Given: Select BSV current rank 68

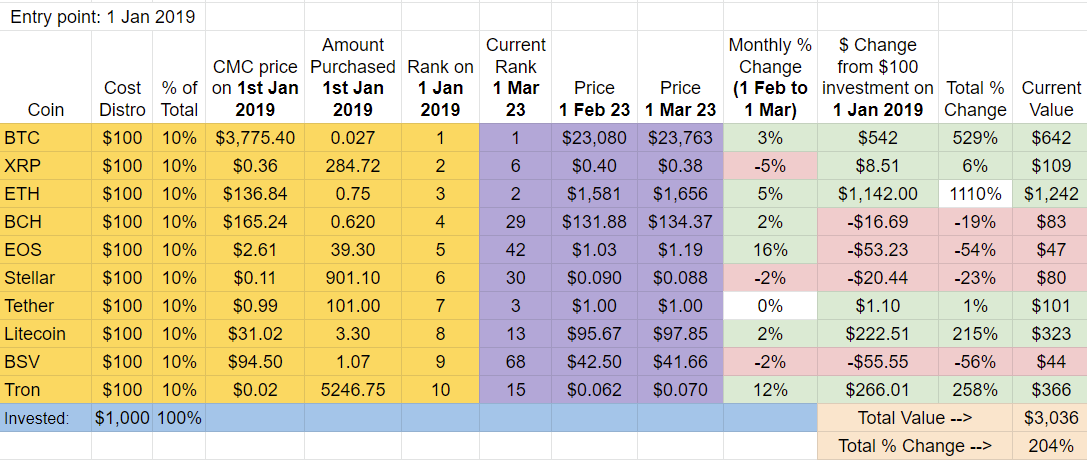Looking at the screenshot, I should click(x=515, y=362).
